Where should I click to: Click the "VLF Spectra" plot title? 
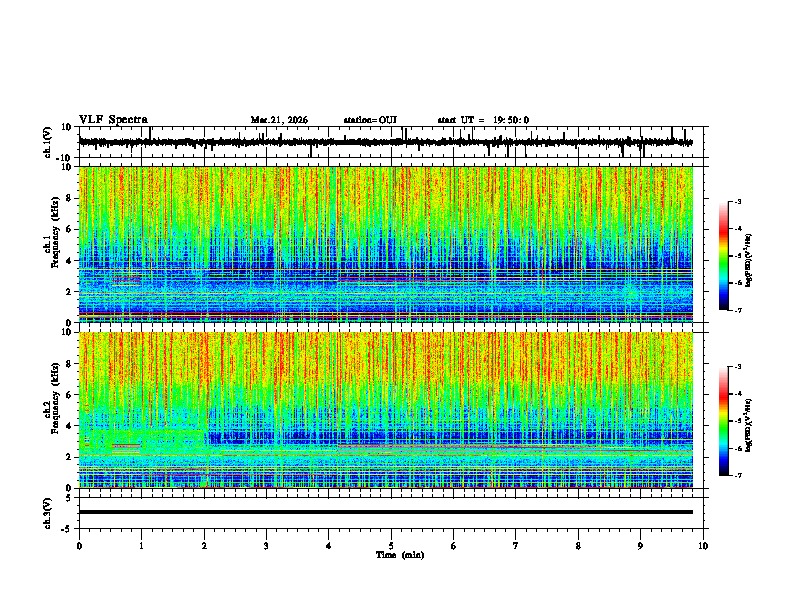[114, 119]
